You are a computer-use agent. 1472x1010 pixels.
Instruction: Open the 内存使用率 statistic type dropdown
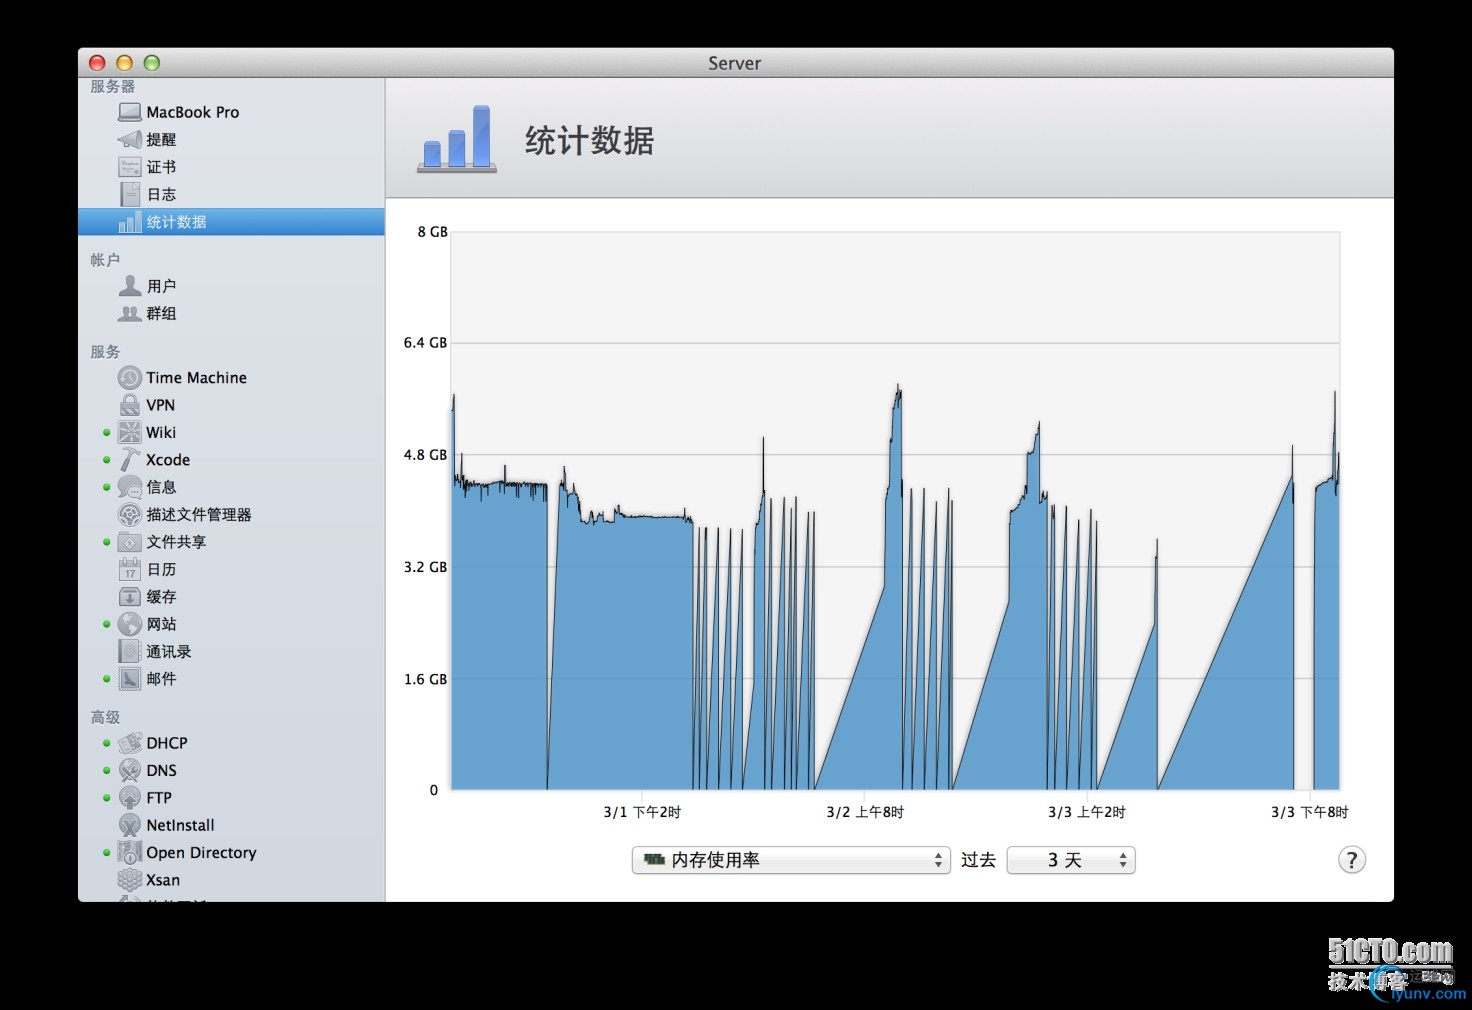(x=790, y=860)
